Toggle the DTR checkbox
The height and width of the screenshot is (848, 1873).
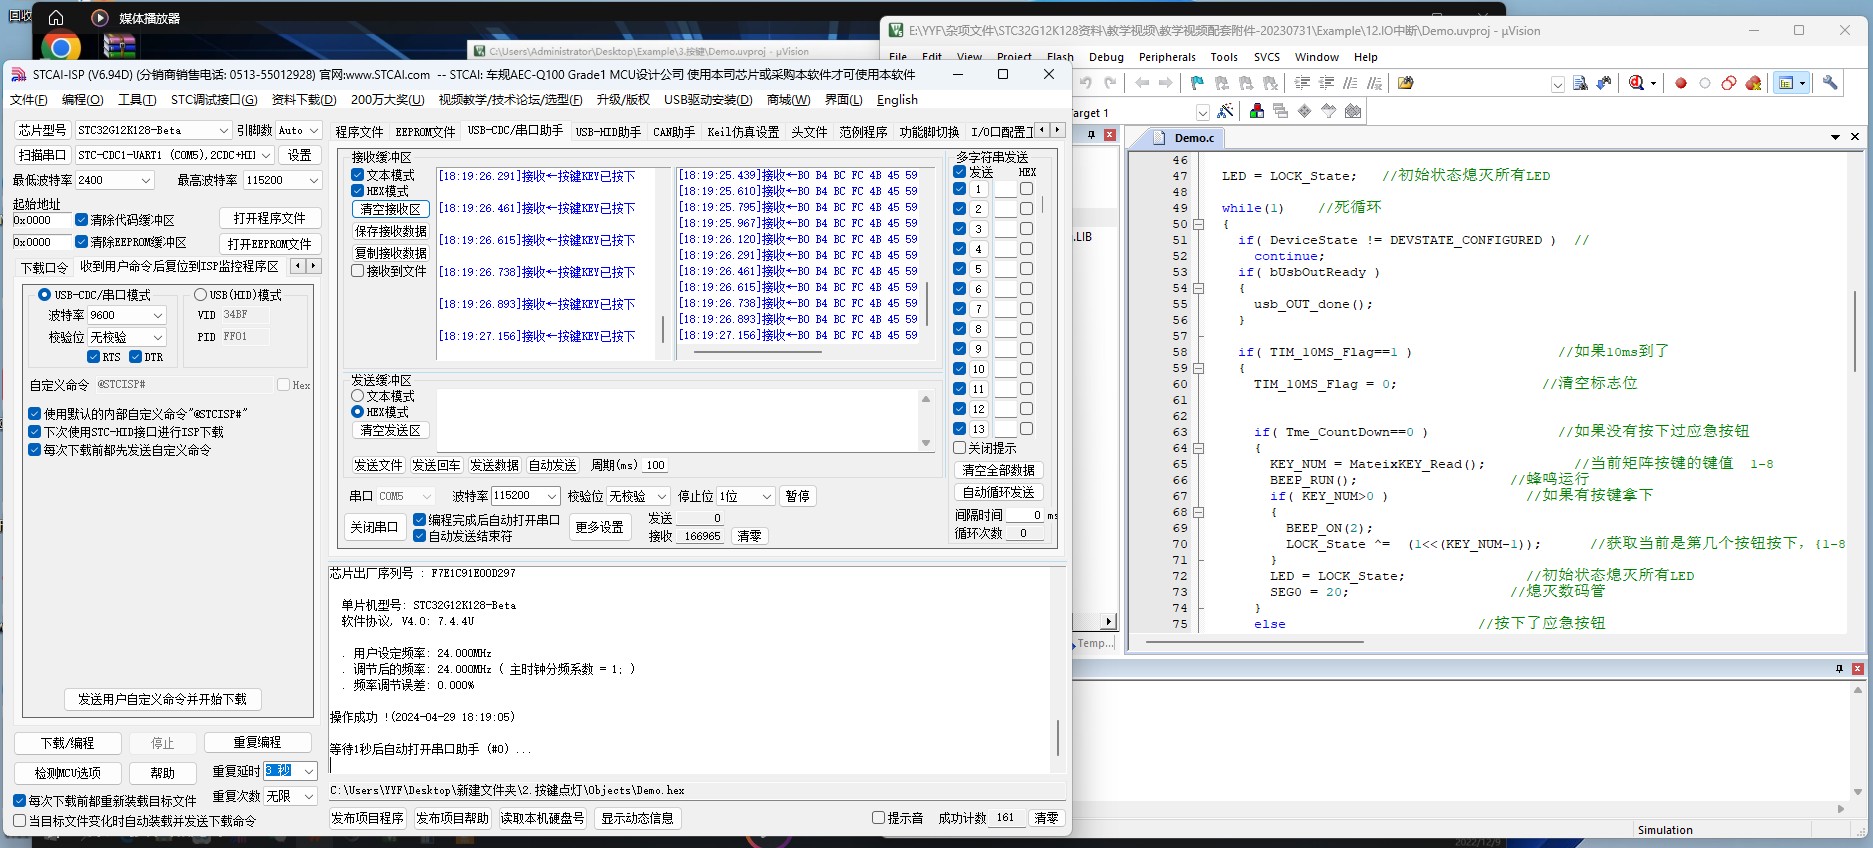click(x=136, y=357)
